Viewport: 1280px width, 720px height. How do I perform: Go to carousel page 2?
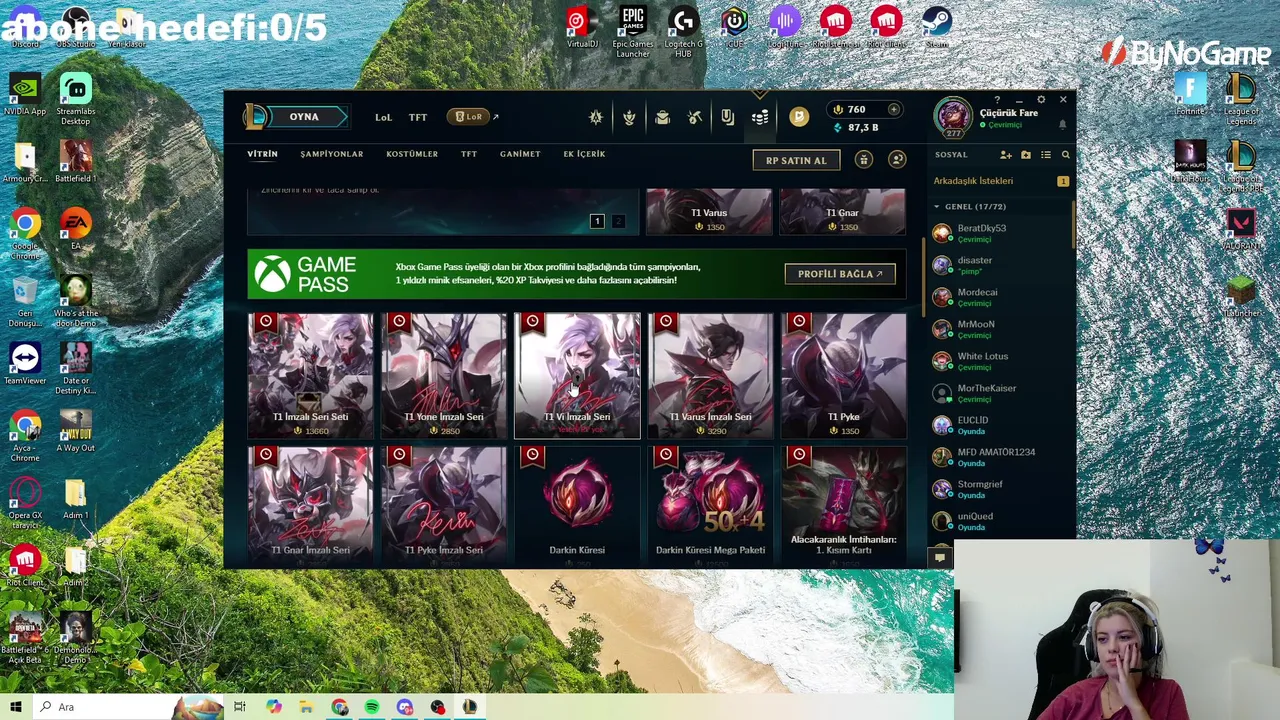pos(618,221)
